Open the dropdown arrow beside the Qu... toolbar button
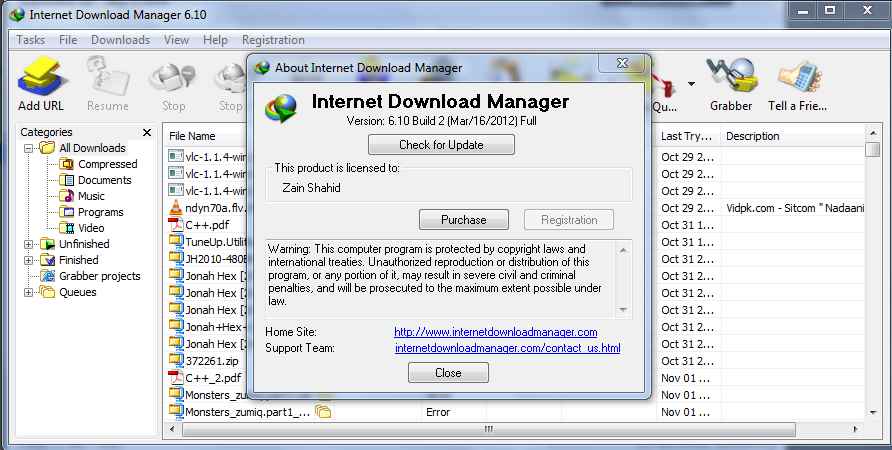The width and height of the screenshot is (892, 450). [691, 84]
